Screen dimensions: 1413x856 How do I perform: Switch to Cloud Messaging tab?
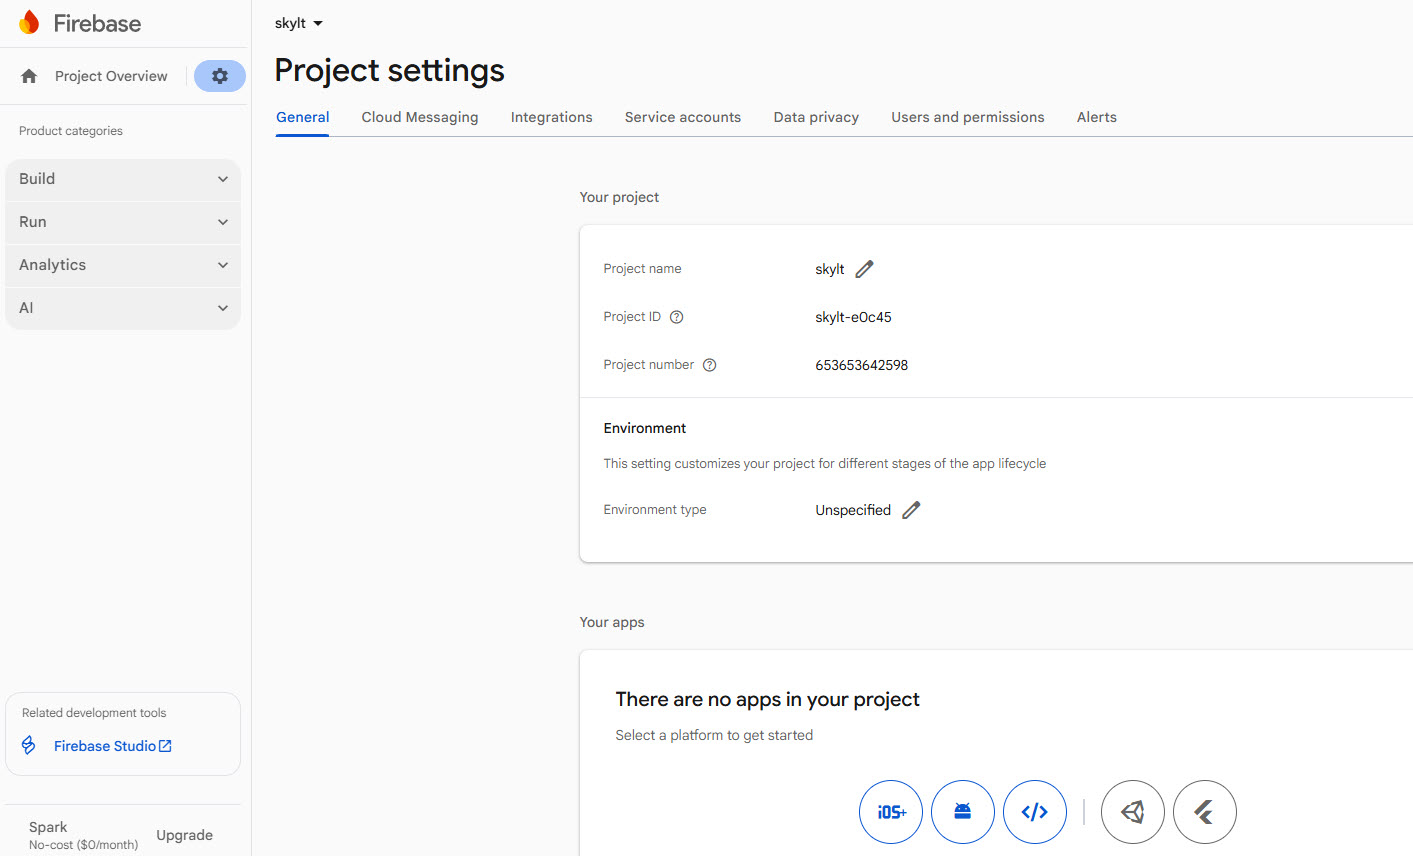click(x=420, y=117)
